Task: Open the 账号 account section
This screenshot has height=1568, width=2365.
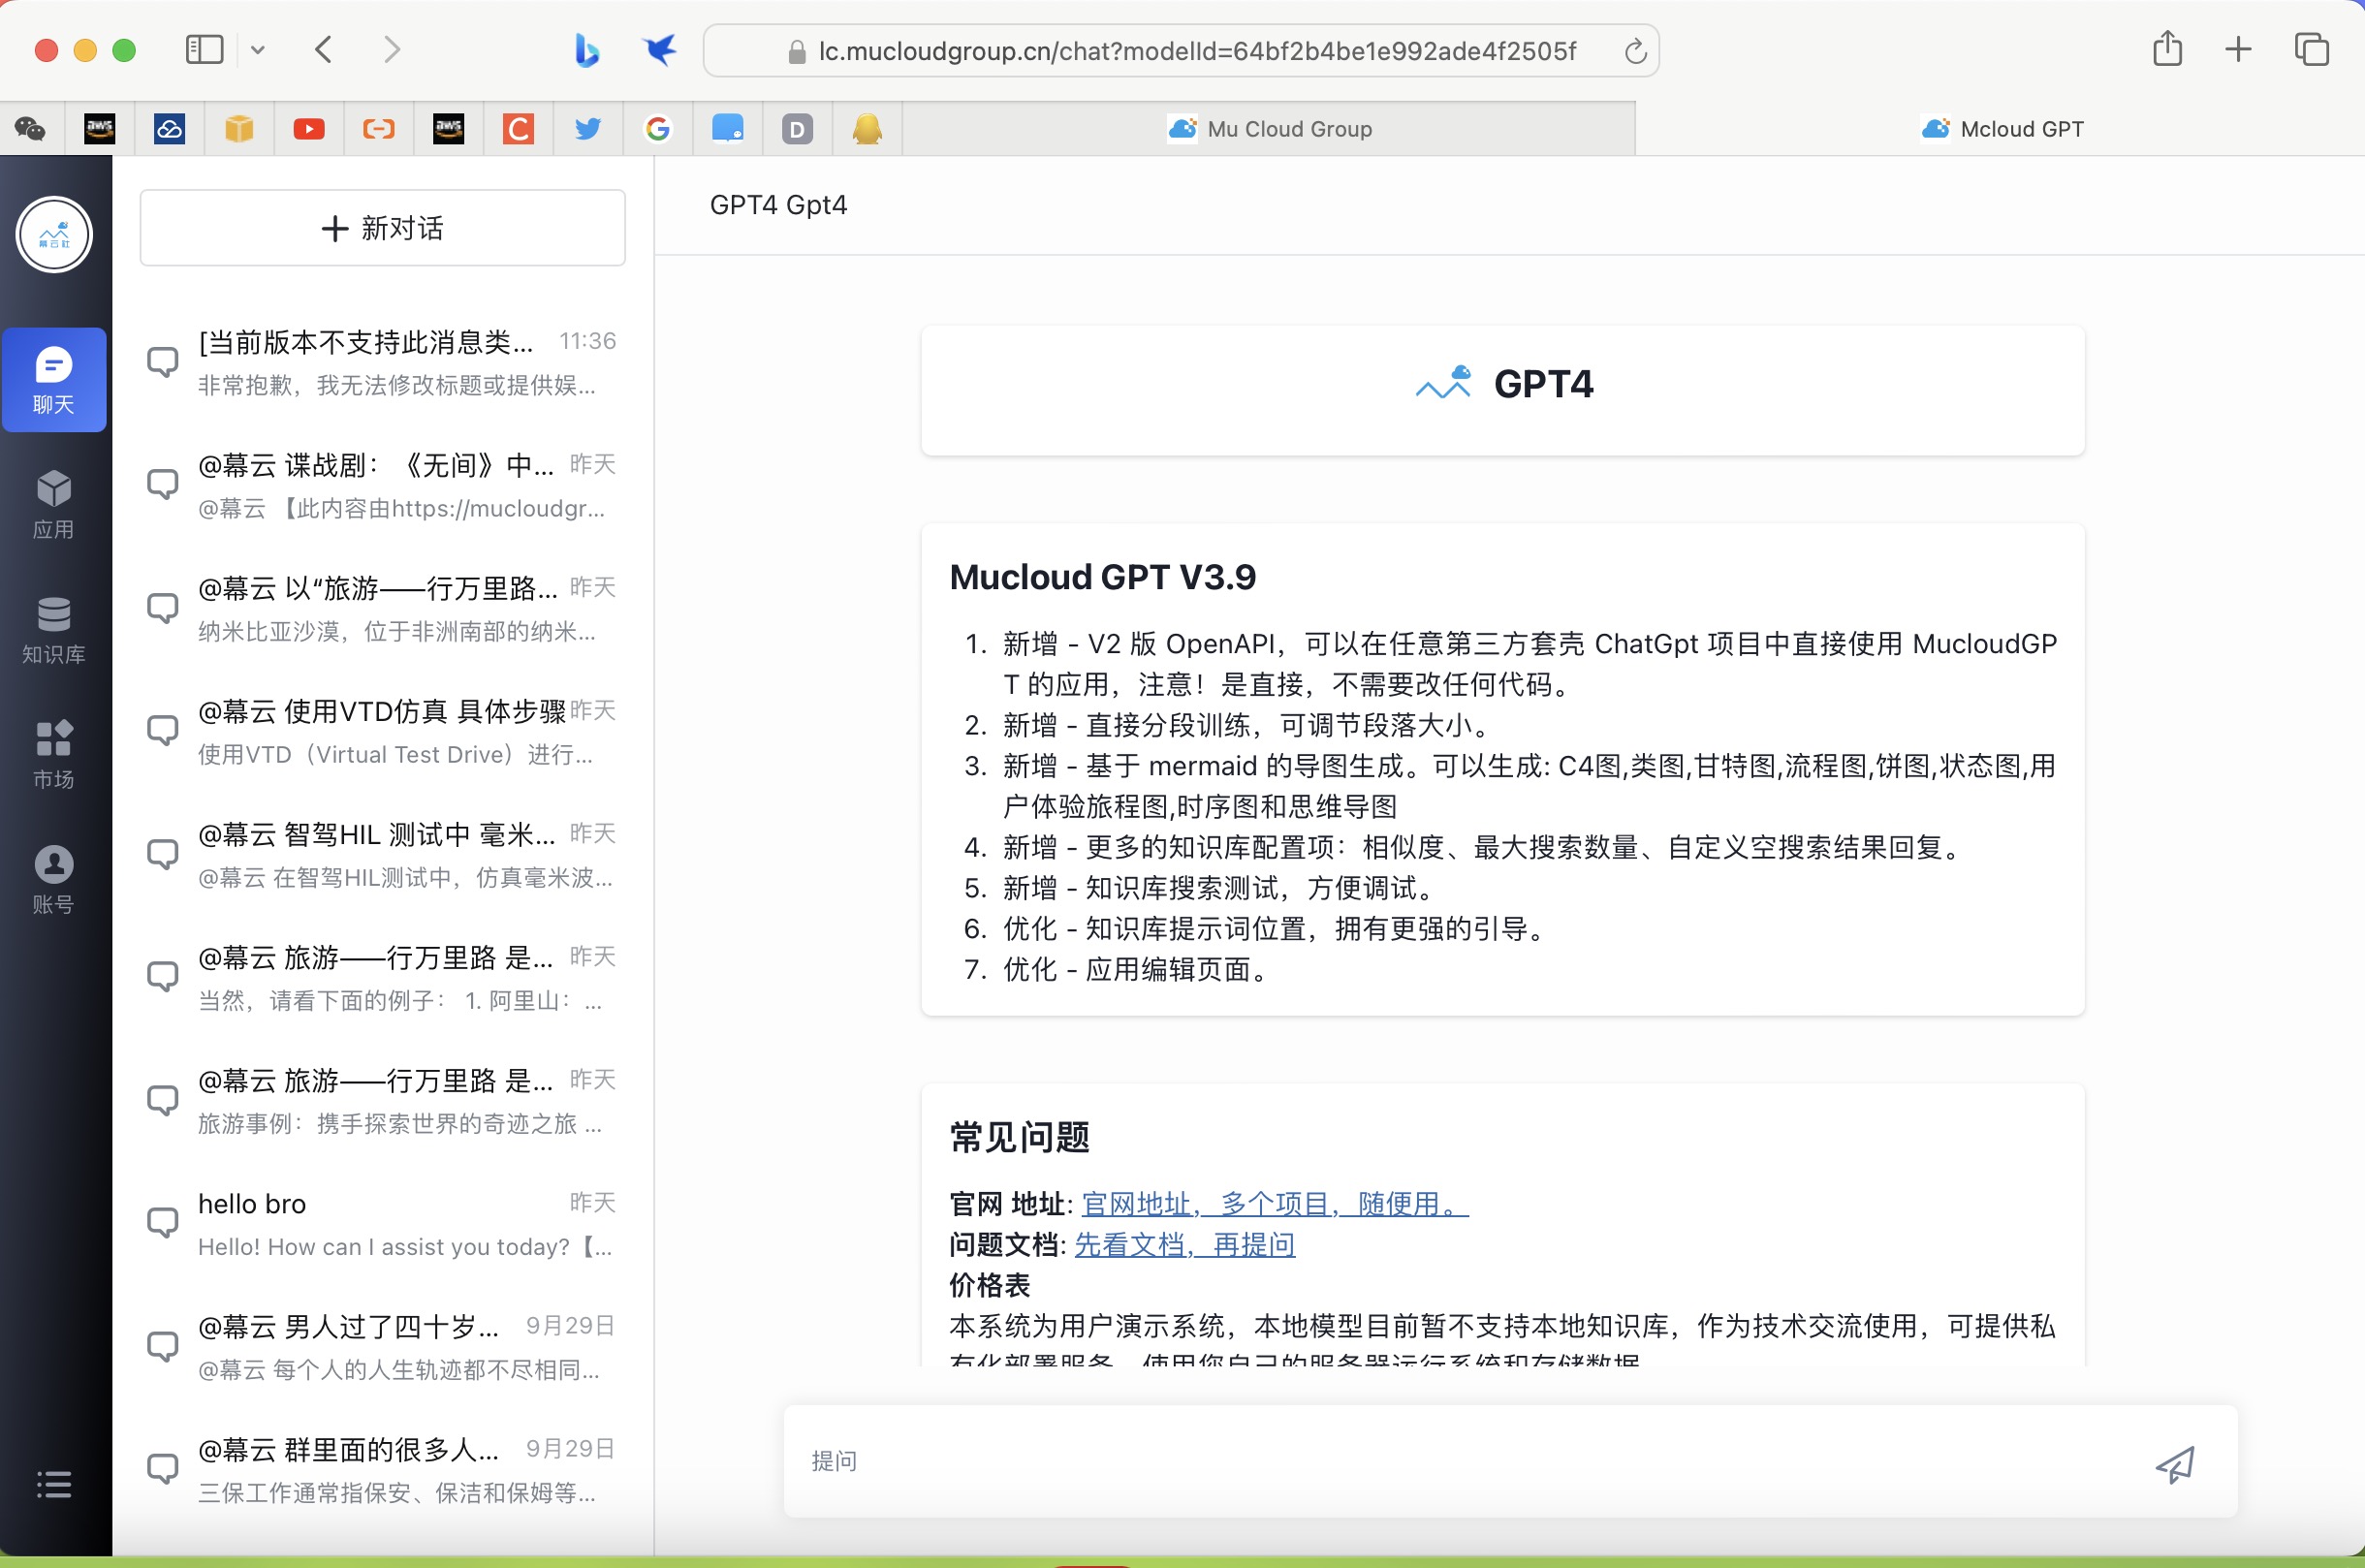Action: 54,880
